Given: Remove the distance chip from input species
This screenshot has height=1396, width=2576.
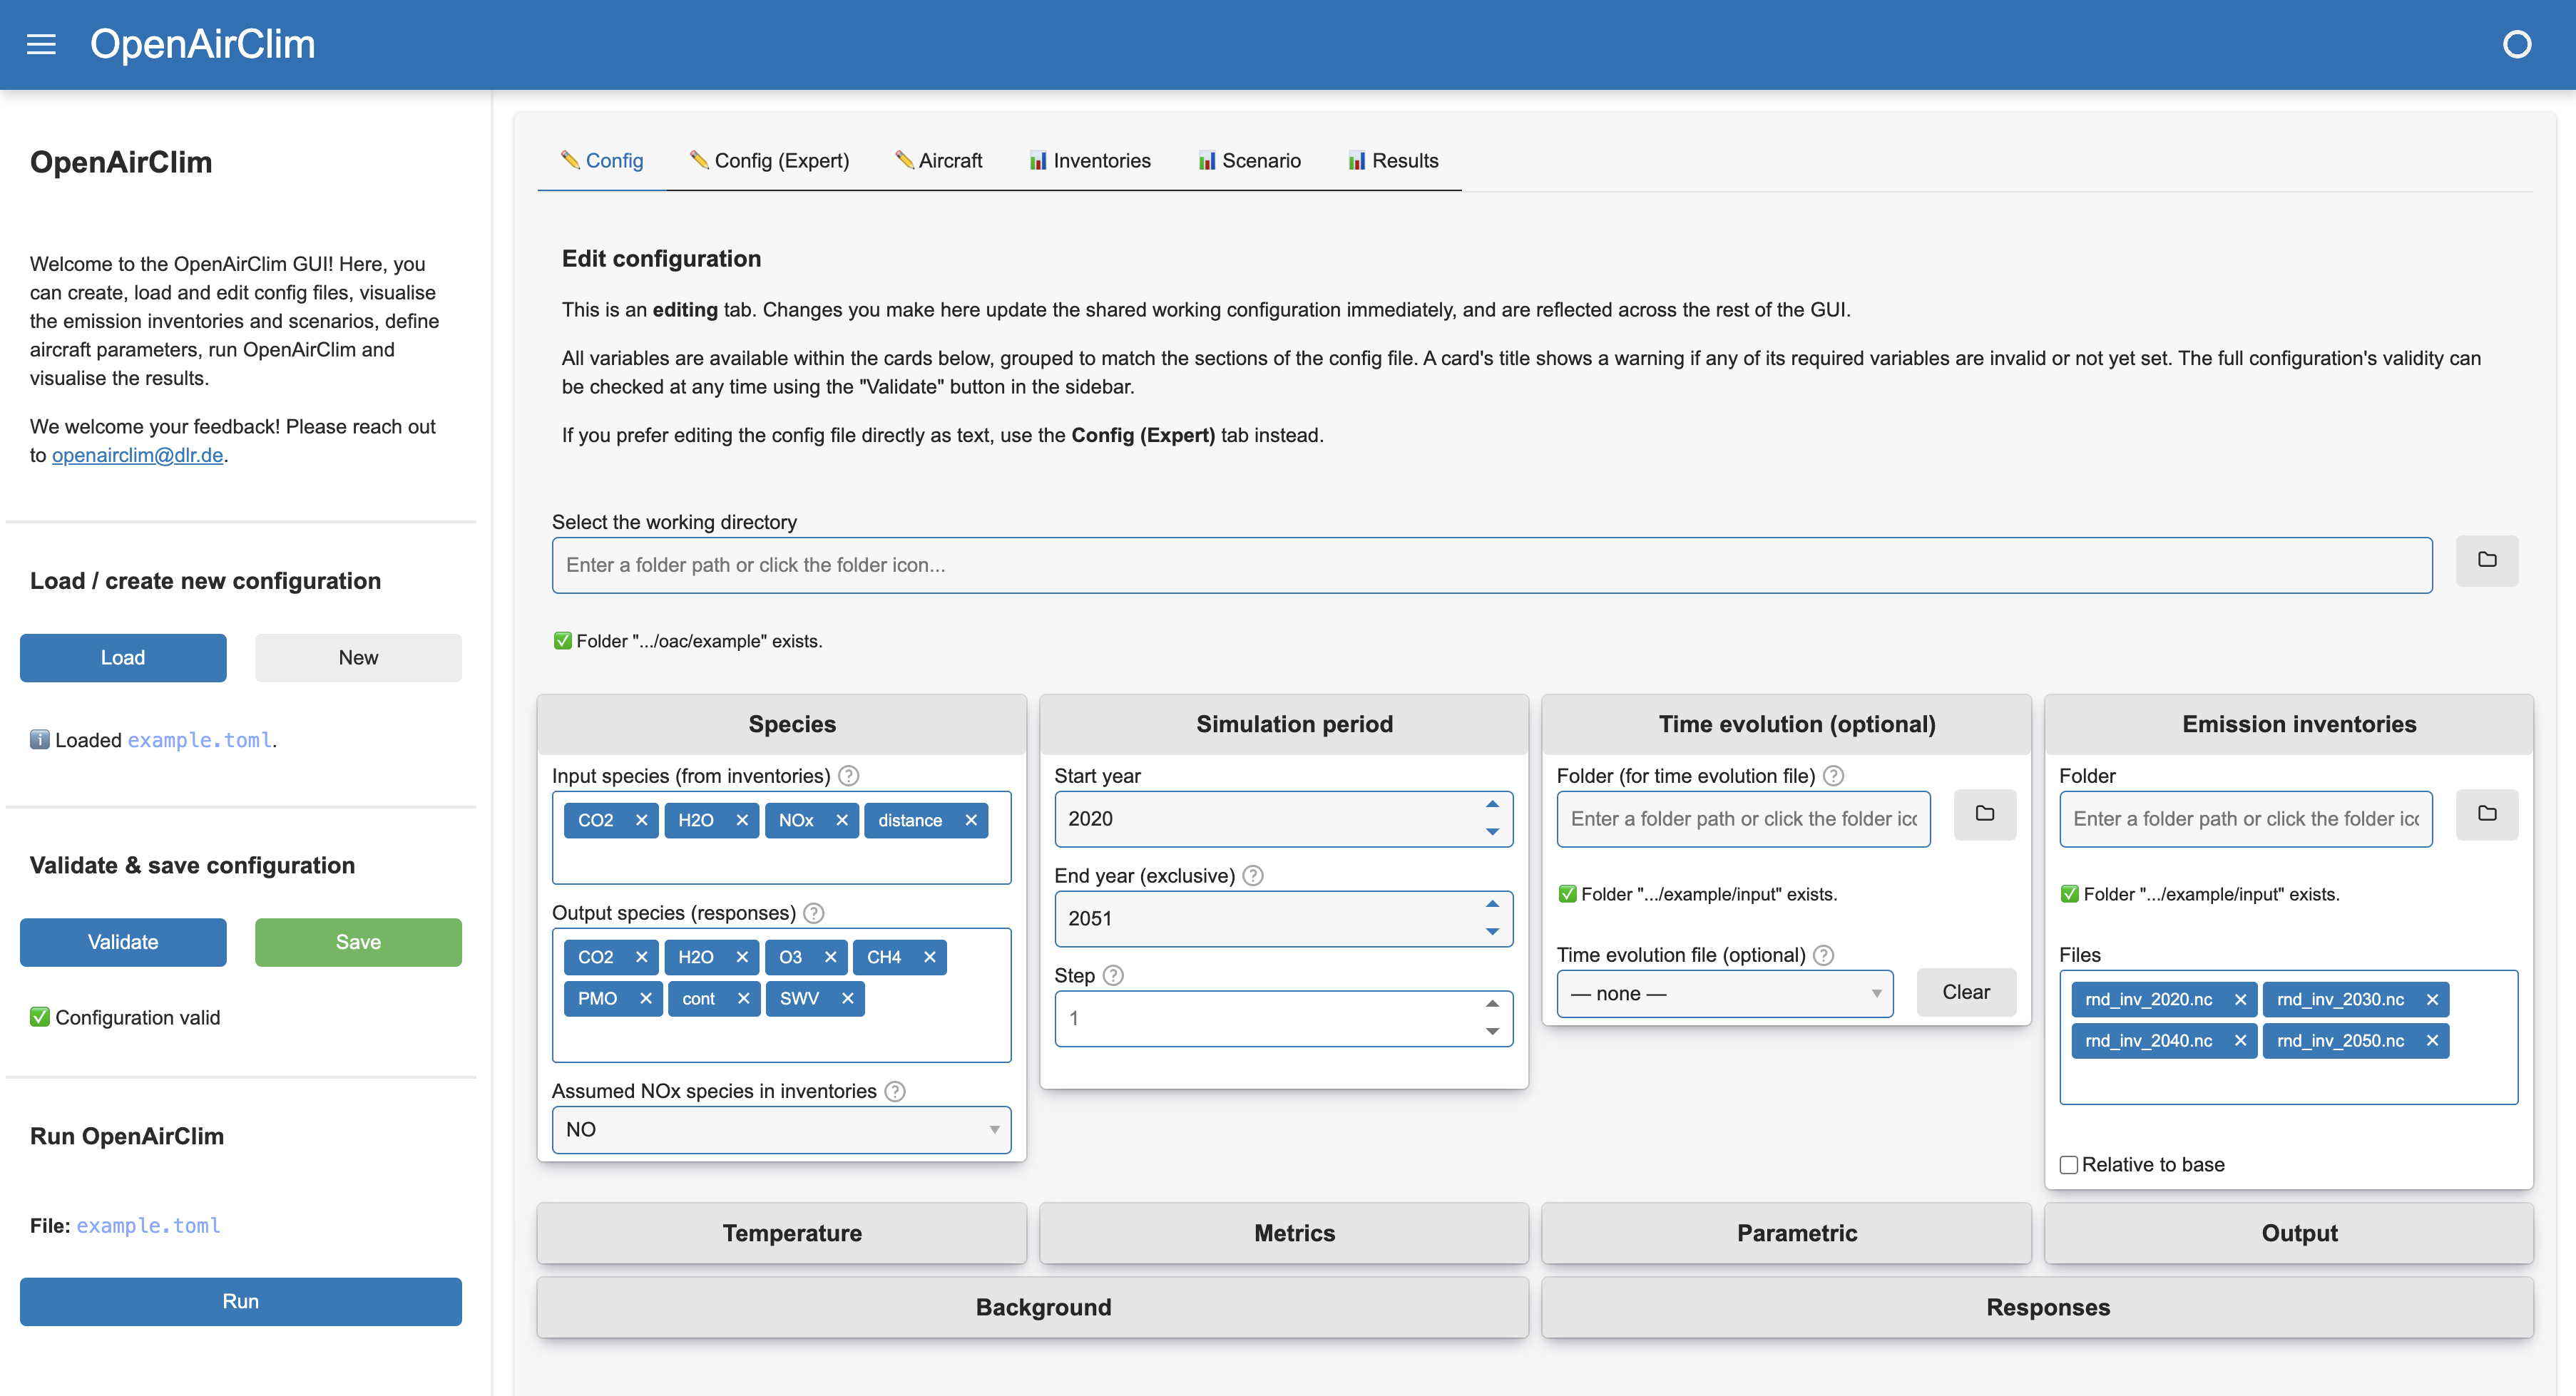Looking at the screenshot, I should pyautogui.click(x=971, y=820).
